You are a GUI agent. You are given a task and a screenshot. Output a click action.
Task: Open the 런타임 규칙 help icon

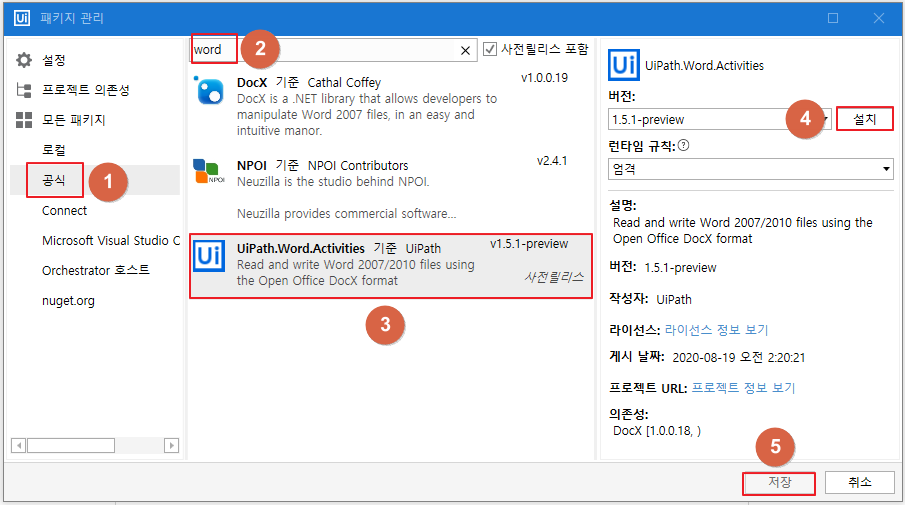[683, 145]
